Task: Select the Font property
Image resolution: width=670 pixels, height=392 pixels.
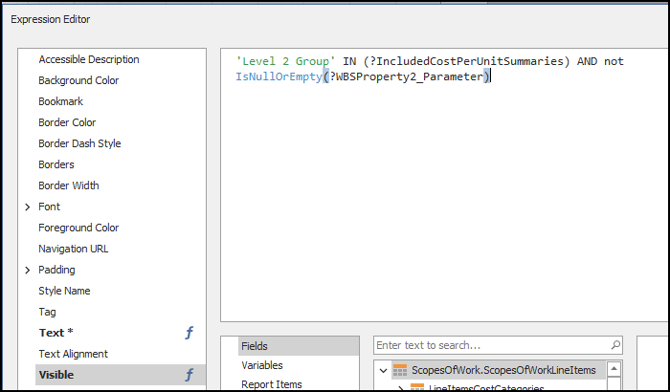Action: pyautogui.click(x=49, y=206)
